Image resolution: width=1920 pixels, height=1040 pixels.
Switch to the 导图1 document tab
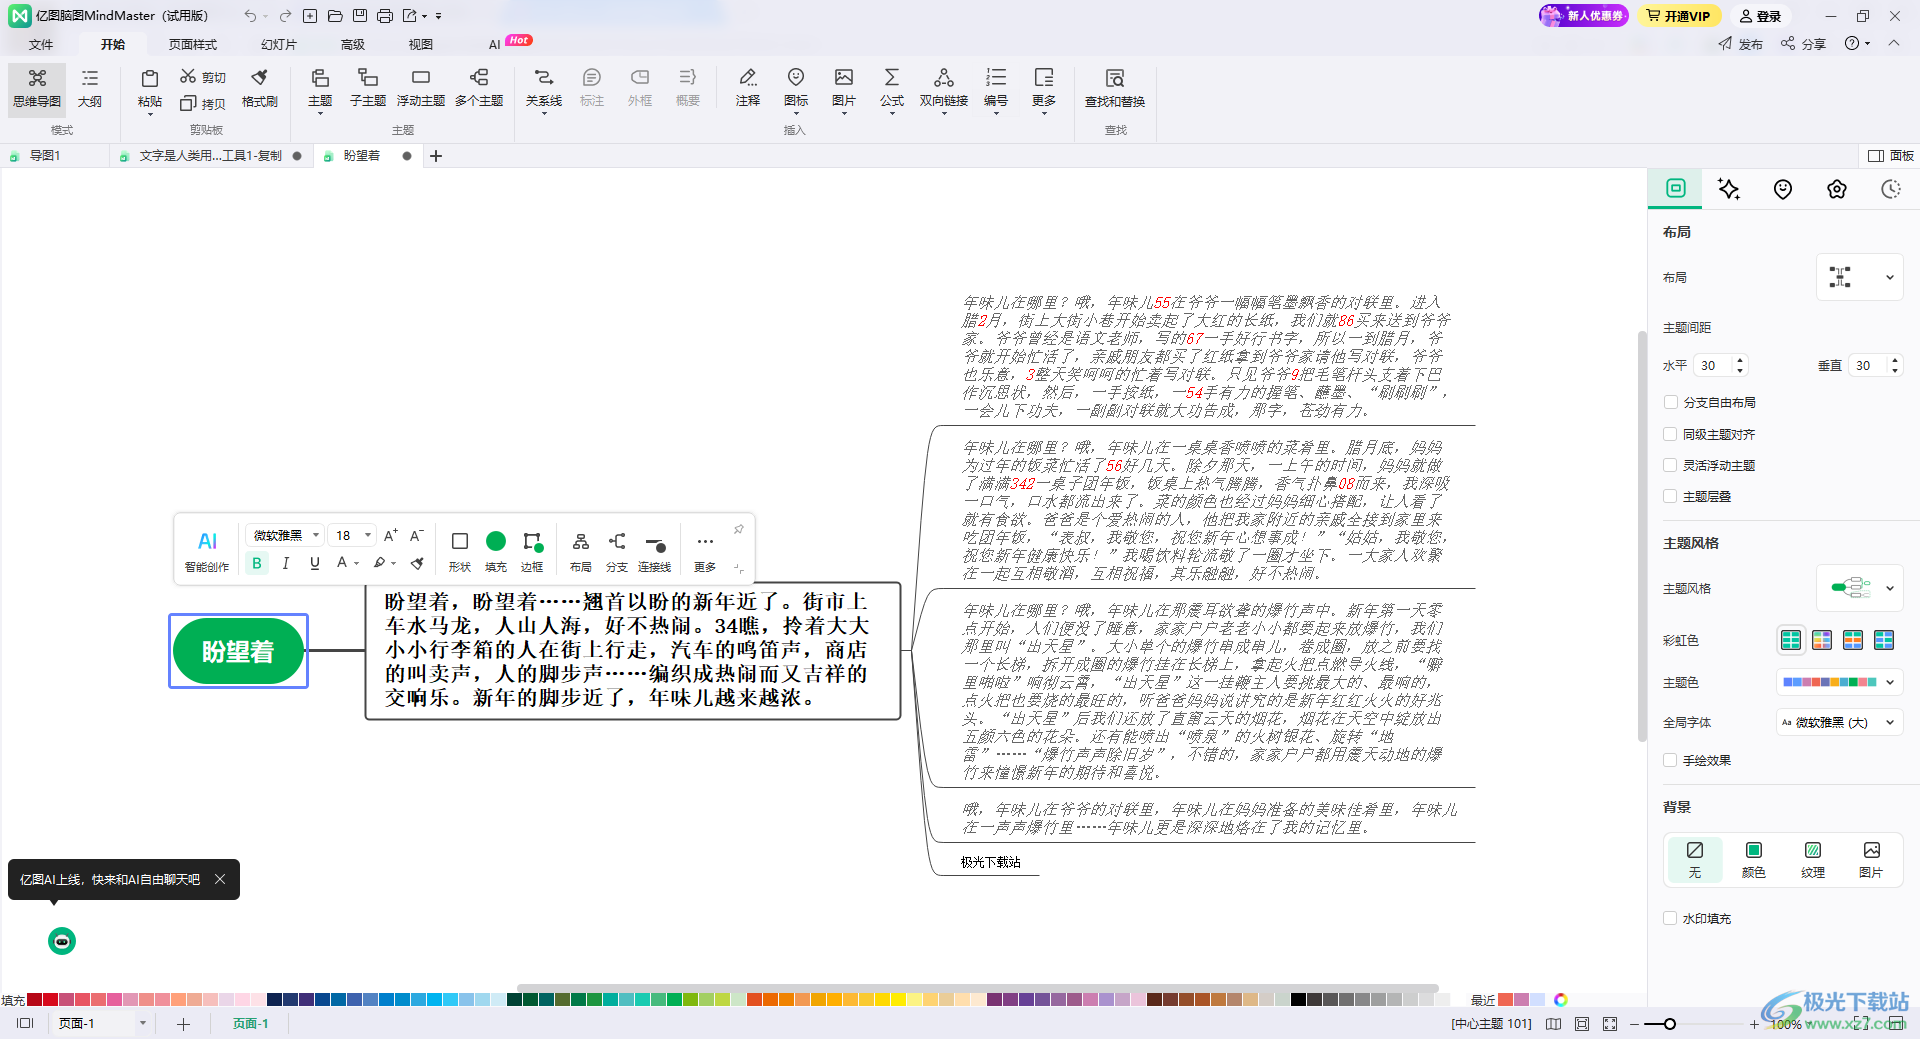coord(45,155)
